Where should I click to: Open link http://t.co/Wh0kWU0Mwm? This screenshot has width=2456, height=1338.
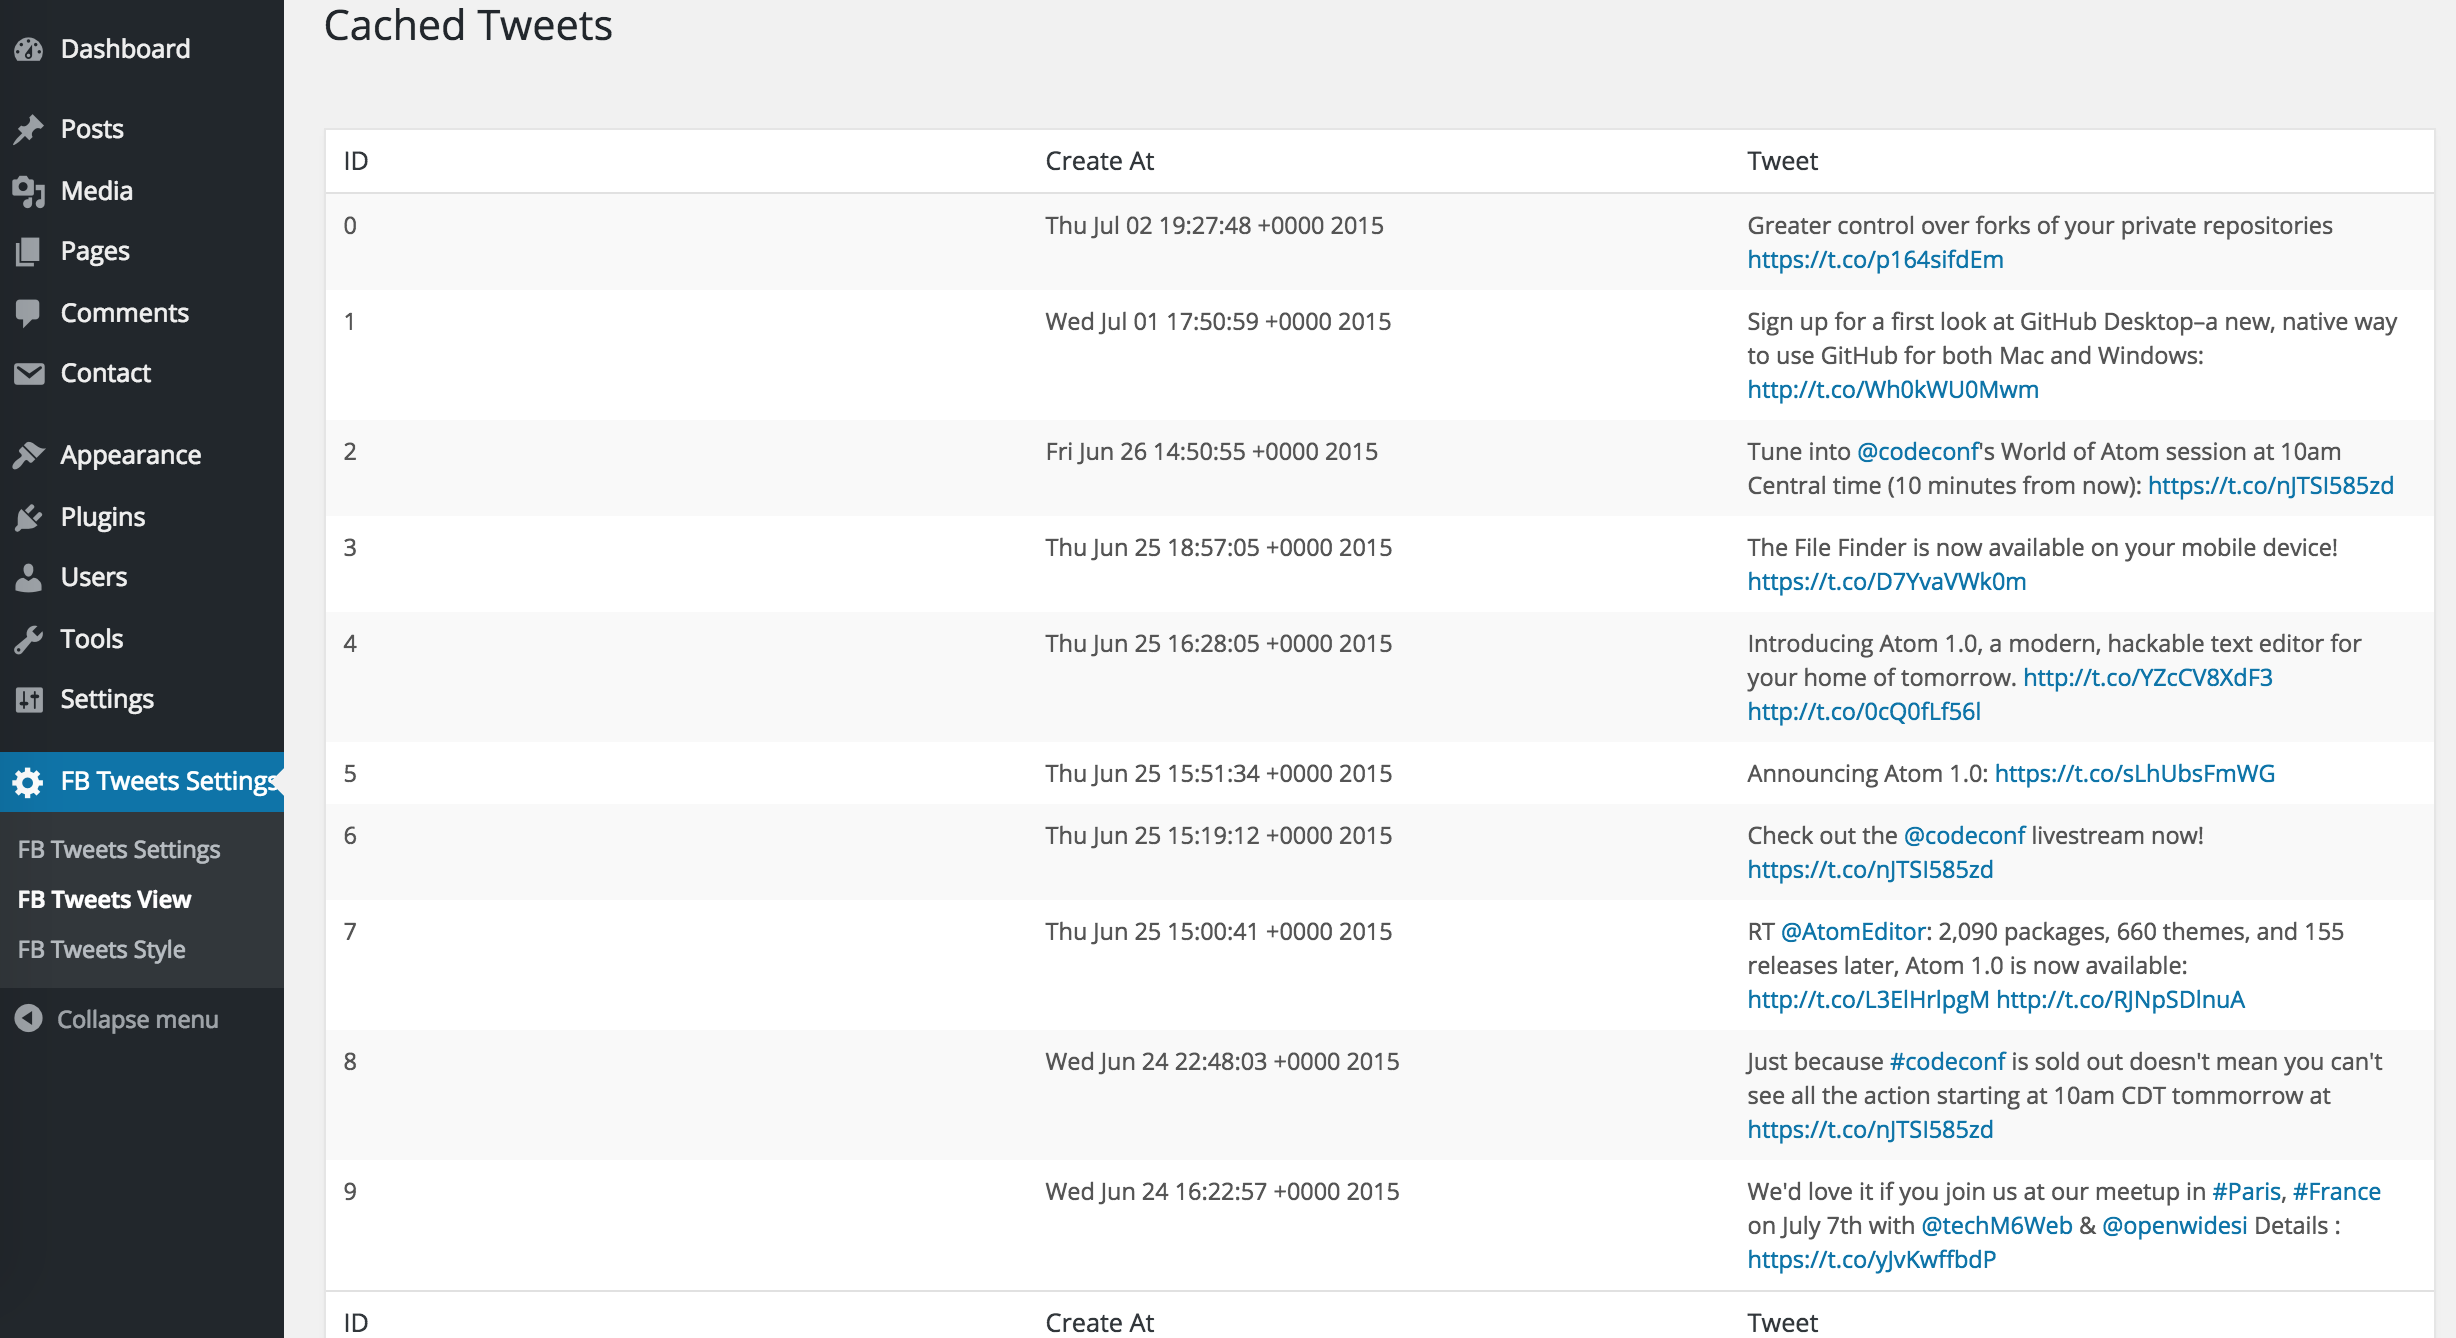pyautogui.click(x=1893, y=390)
